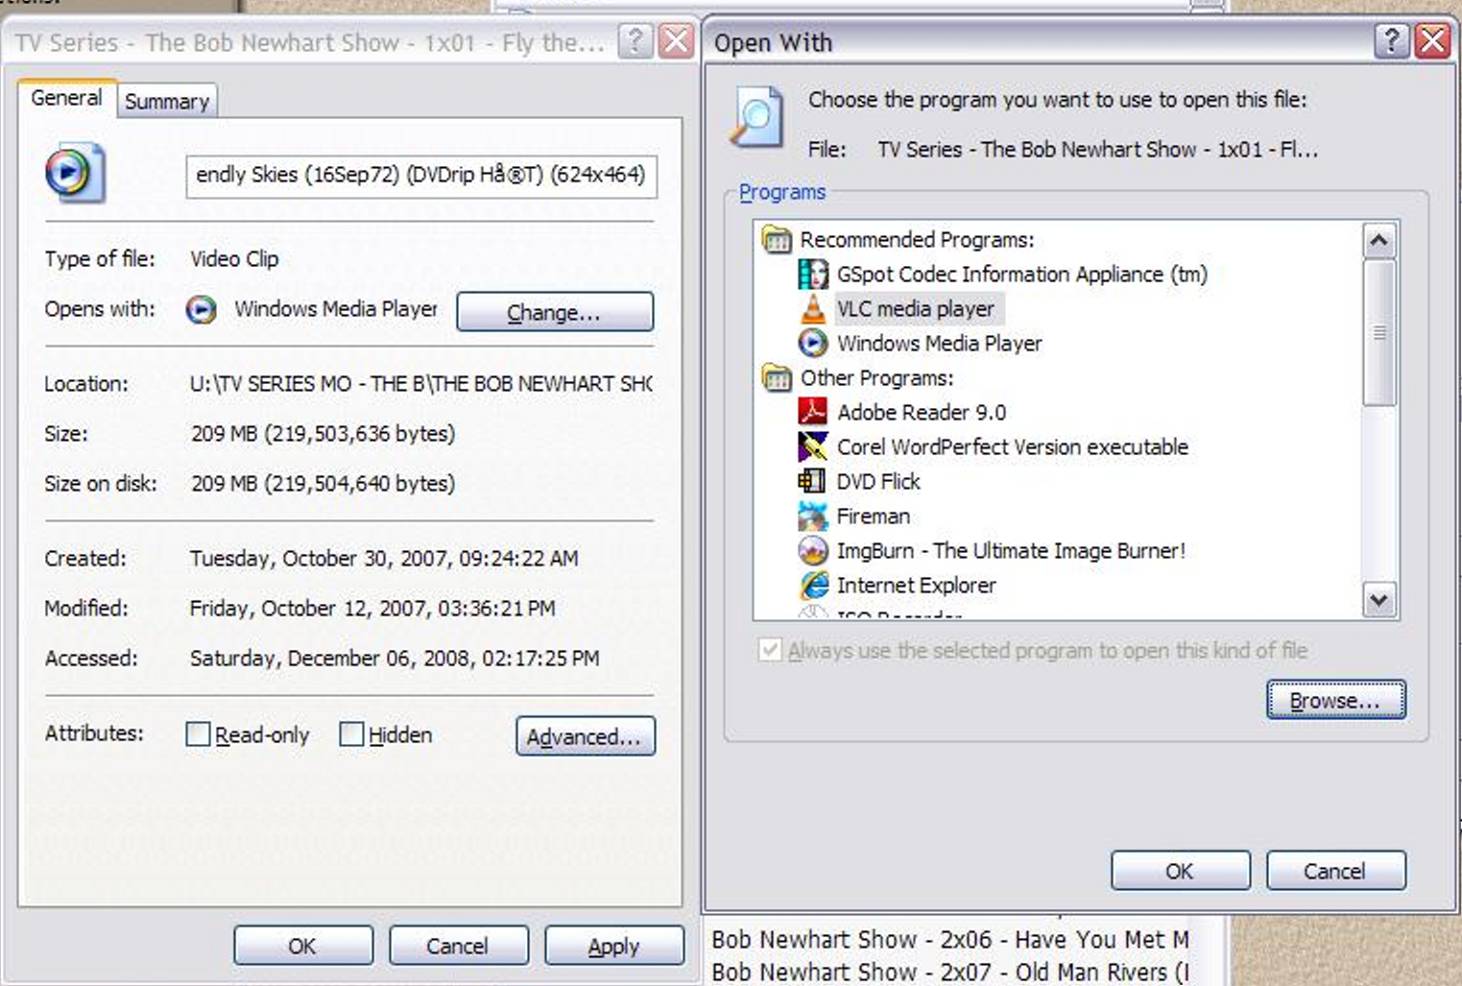Click the Fireman icon
This screenshot has width=1462, height=986.
(x=813, y=516)
